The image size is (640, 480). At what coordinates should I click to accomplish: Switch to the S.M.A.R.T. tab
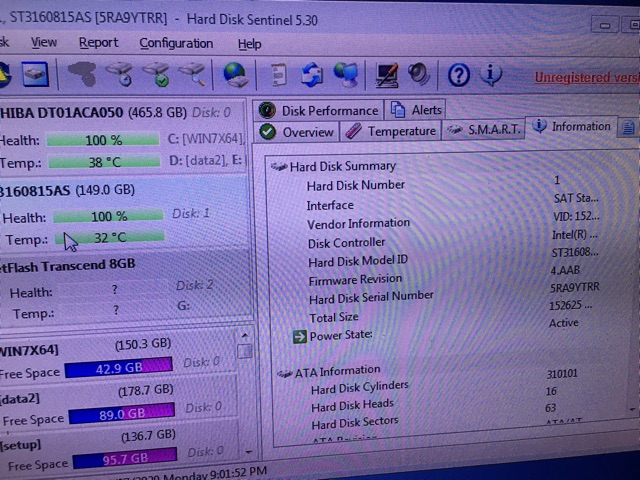tap(483, 131)
